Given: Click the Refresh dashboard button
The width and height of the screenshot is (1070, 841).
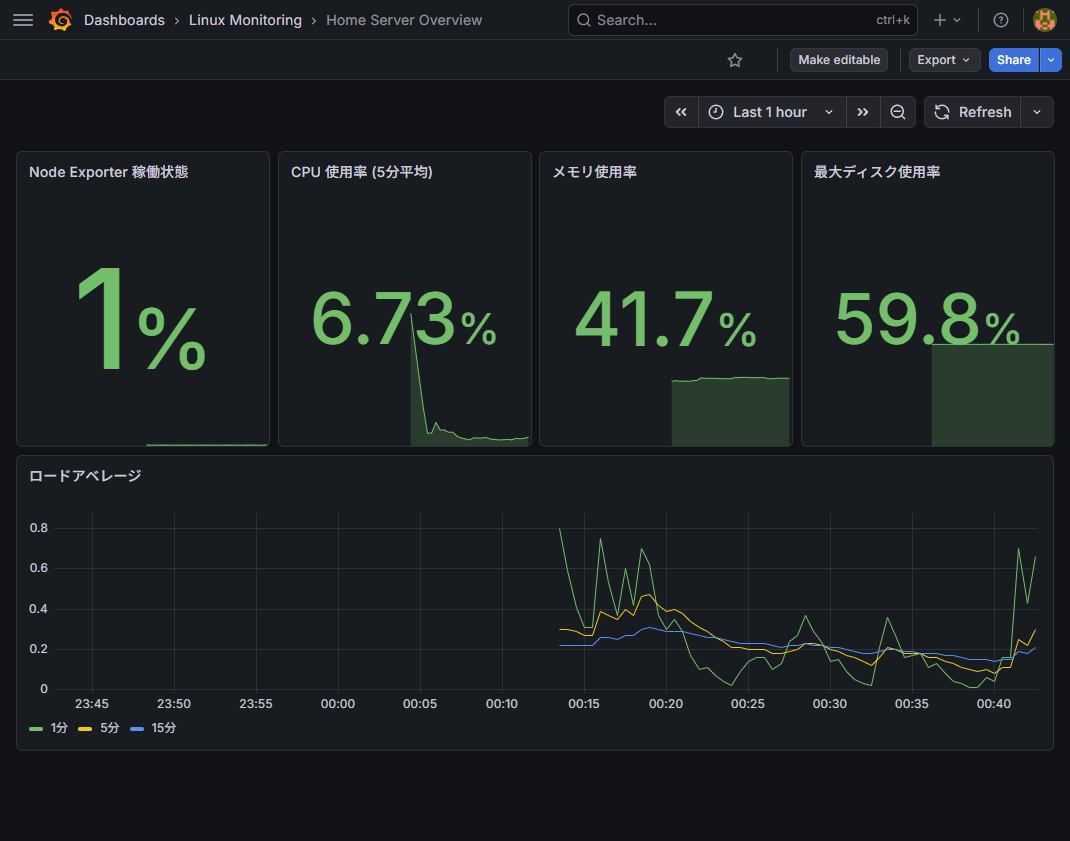Looking at the screenshot, I should click(x=972, y=112).
